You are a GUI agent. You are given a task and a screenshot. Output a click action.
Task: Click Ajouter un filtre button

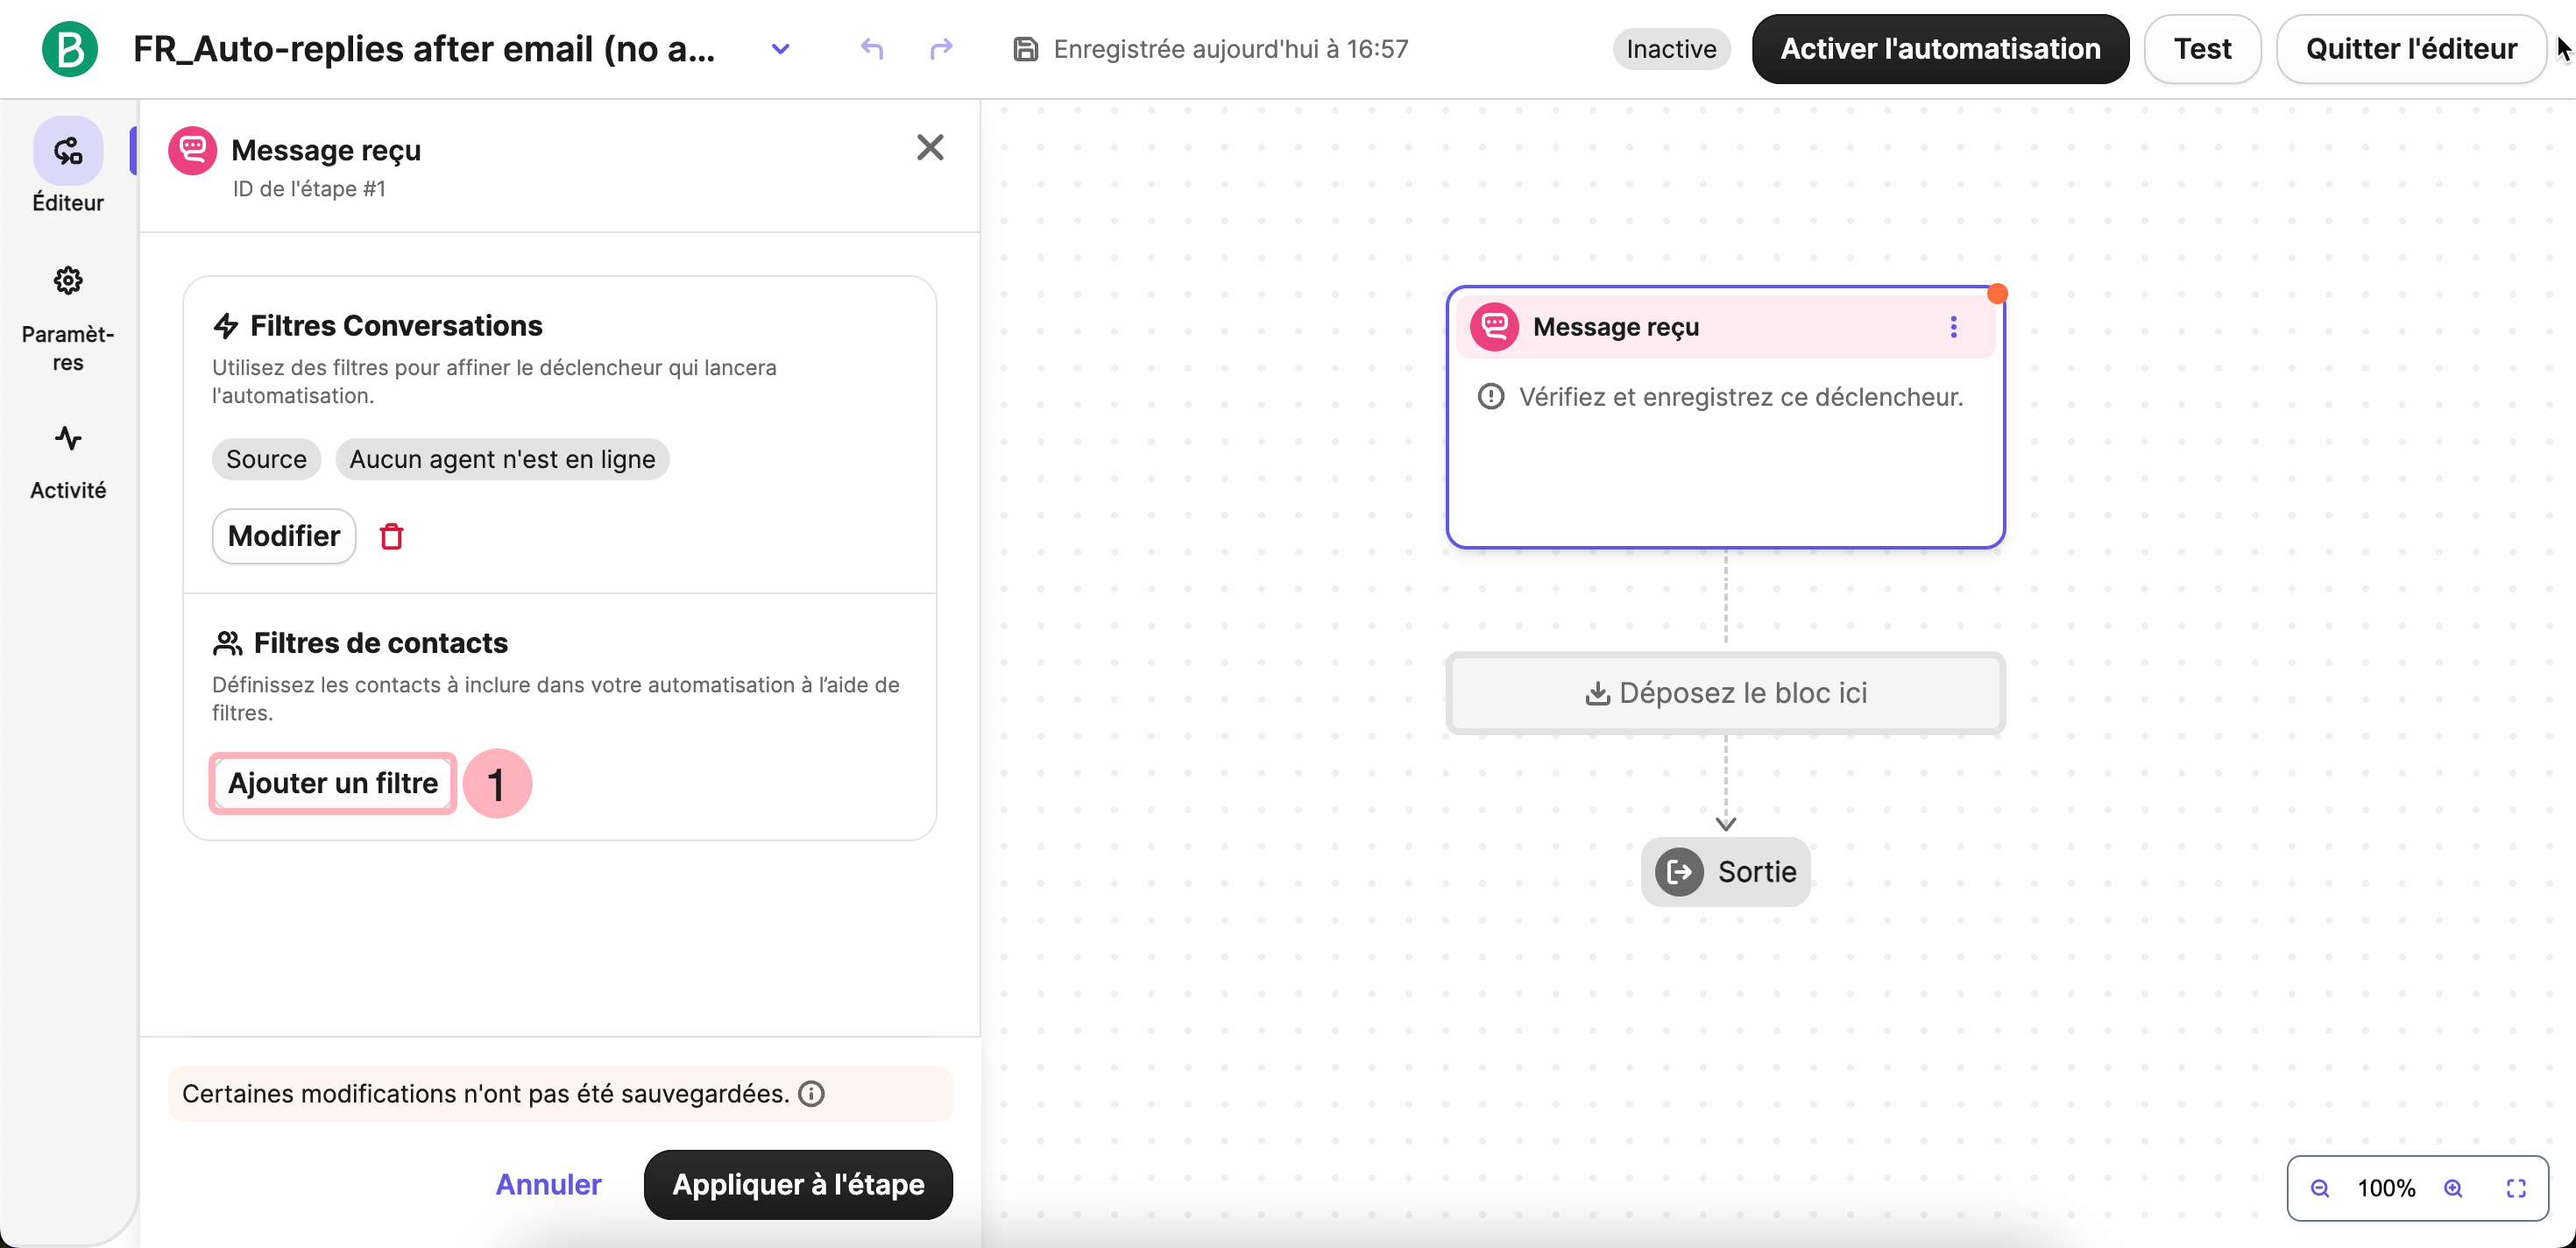point(333,783)
